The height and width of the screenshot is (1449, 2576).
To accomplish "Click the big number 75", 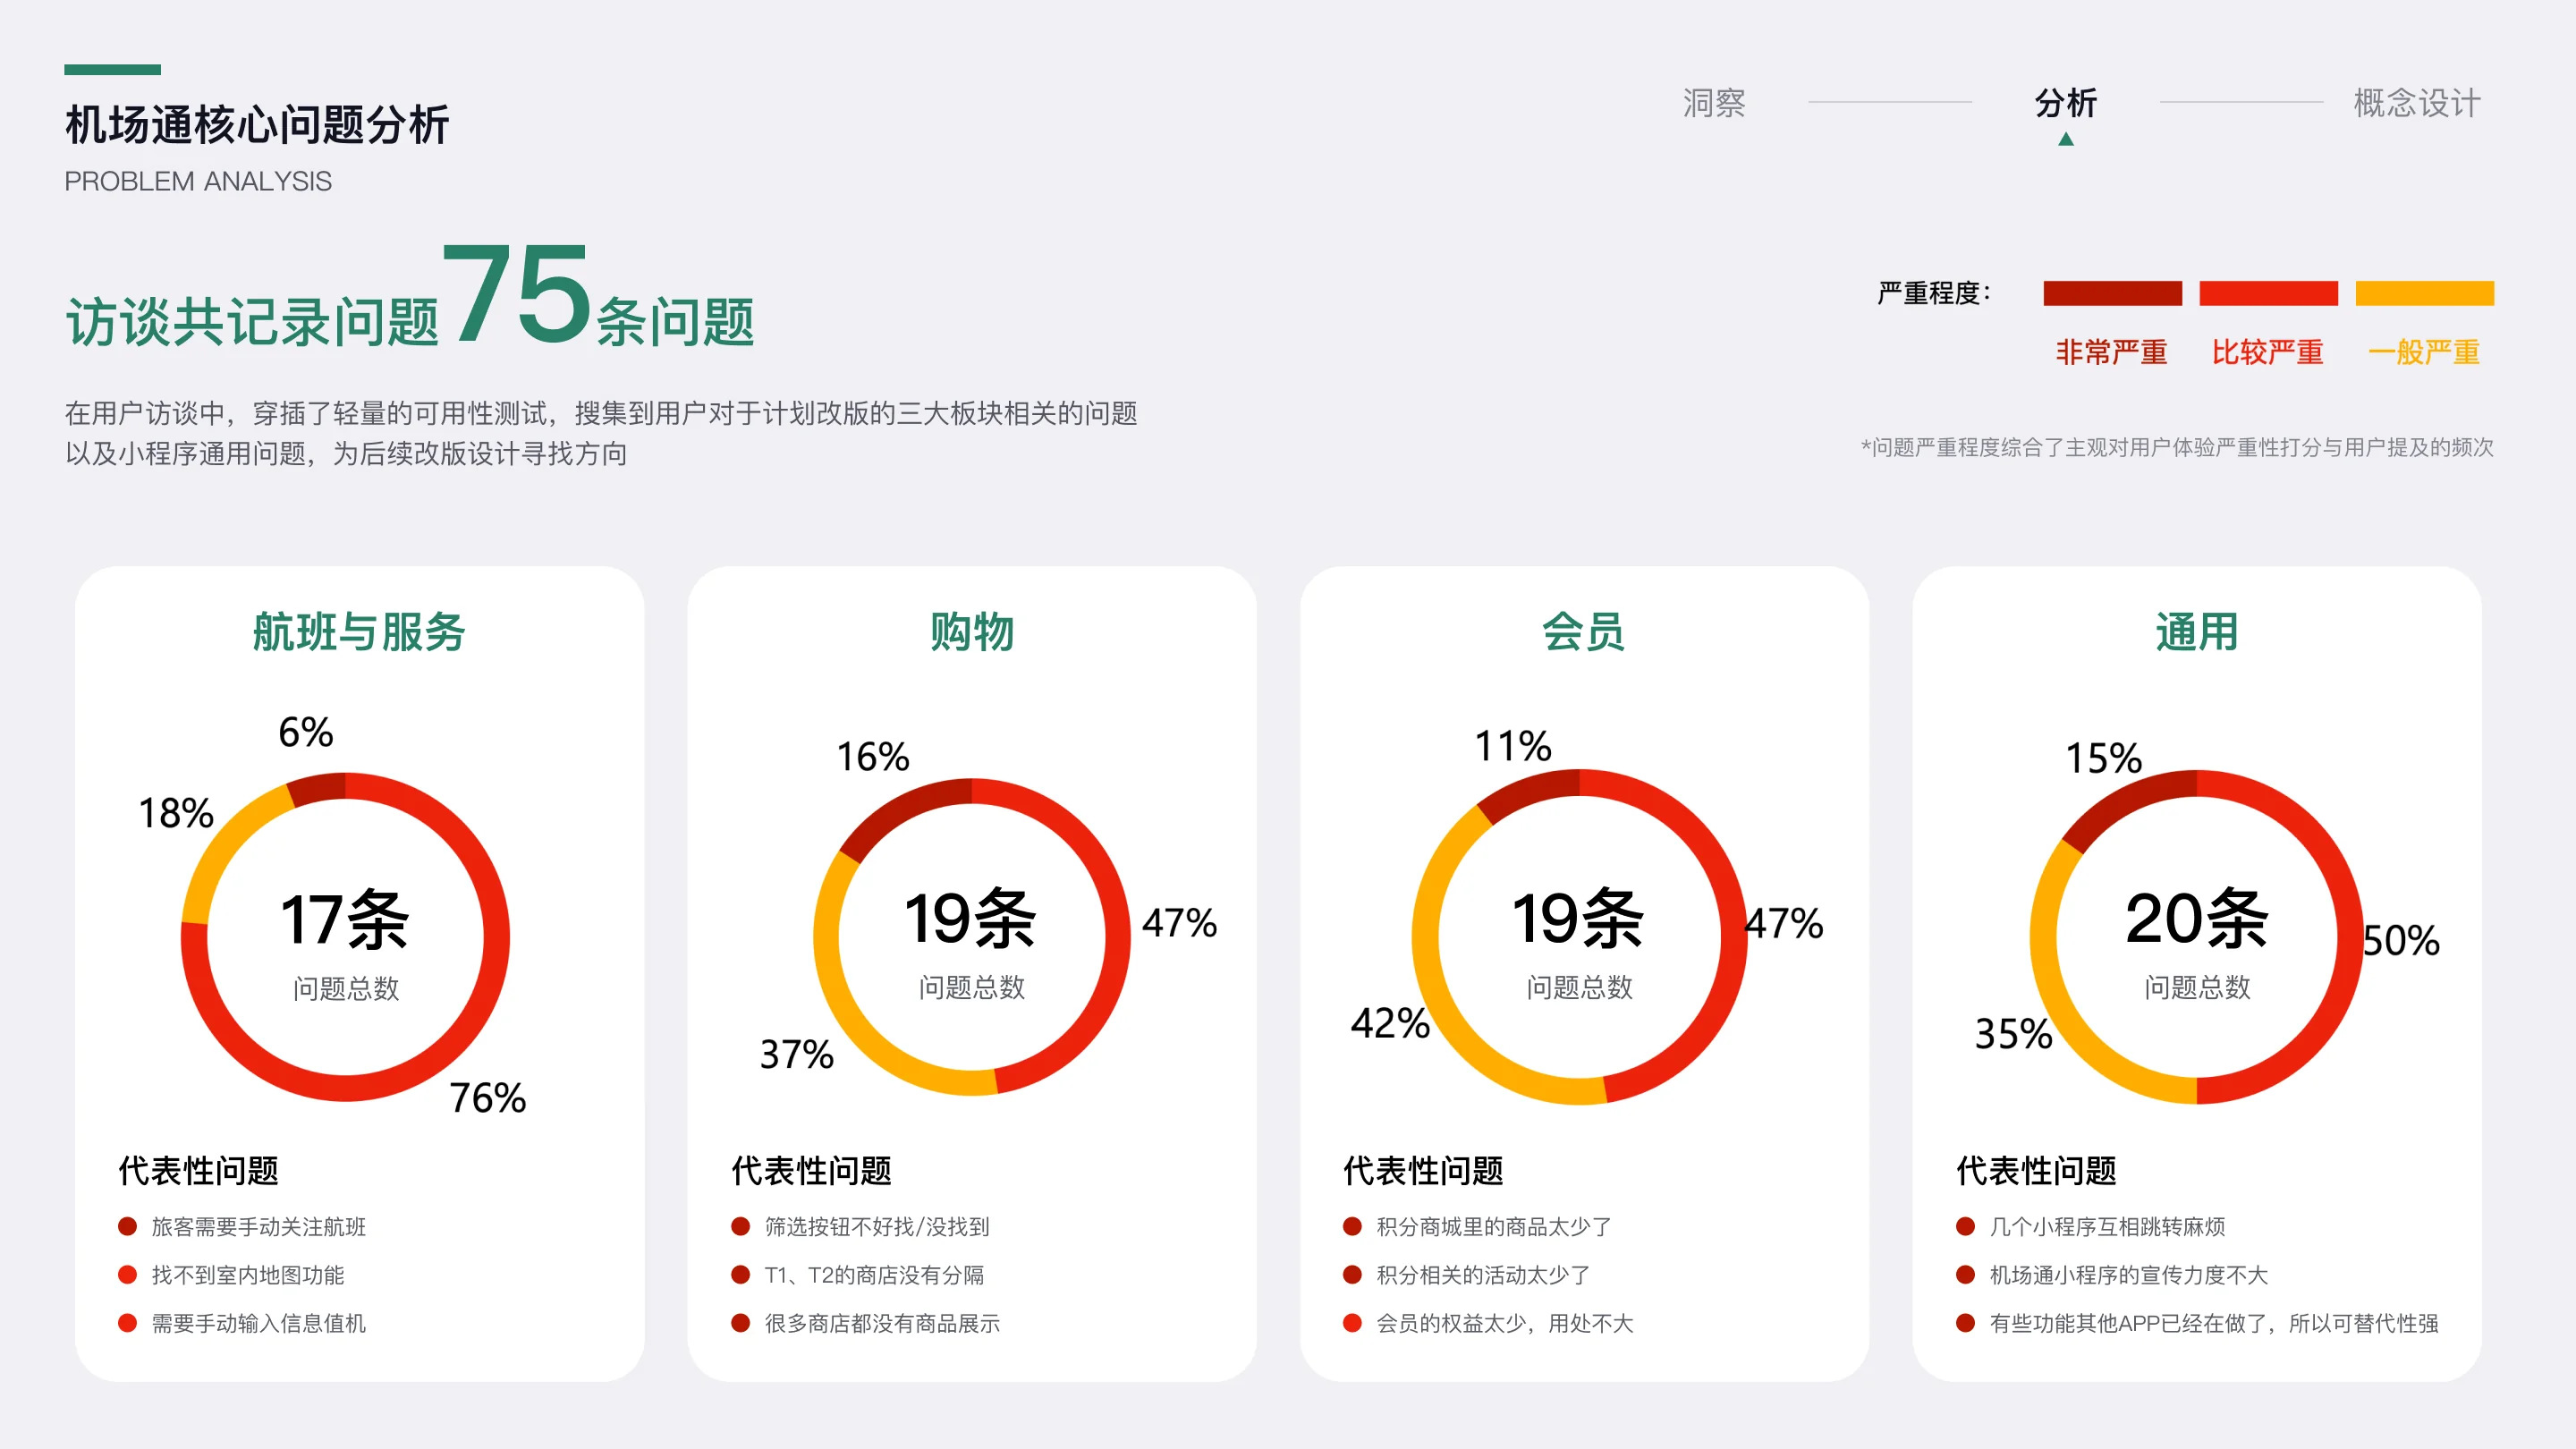I will click(516, 293).
